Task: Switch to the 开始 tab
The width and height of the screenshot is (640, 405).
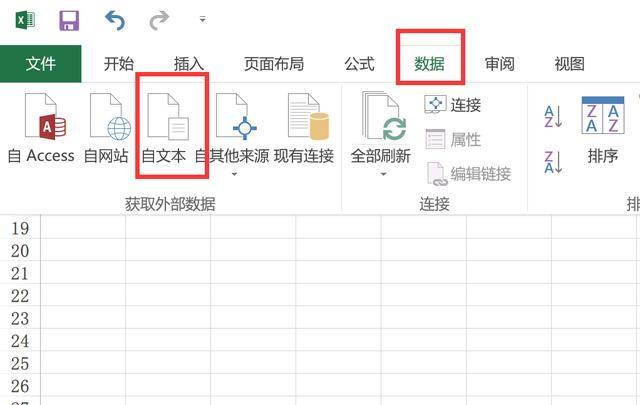Action: point(119,64)
